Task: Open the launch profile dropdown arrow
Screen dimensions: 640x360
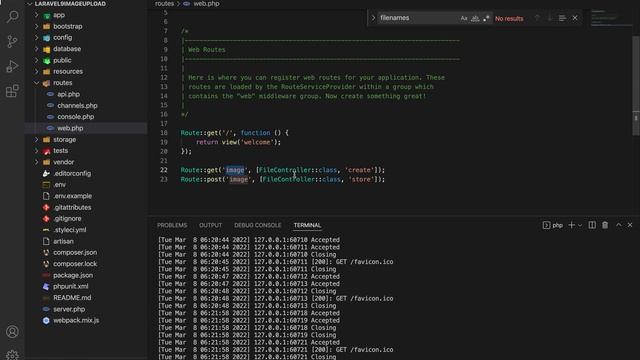Action: 580,225
